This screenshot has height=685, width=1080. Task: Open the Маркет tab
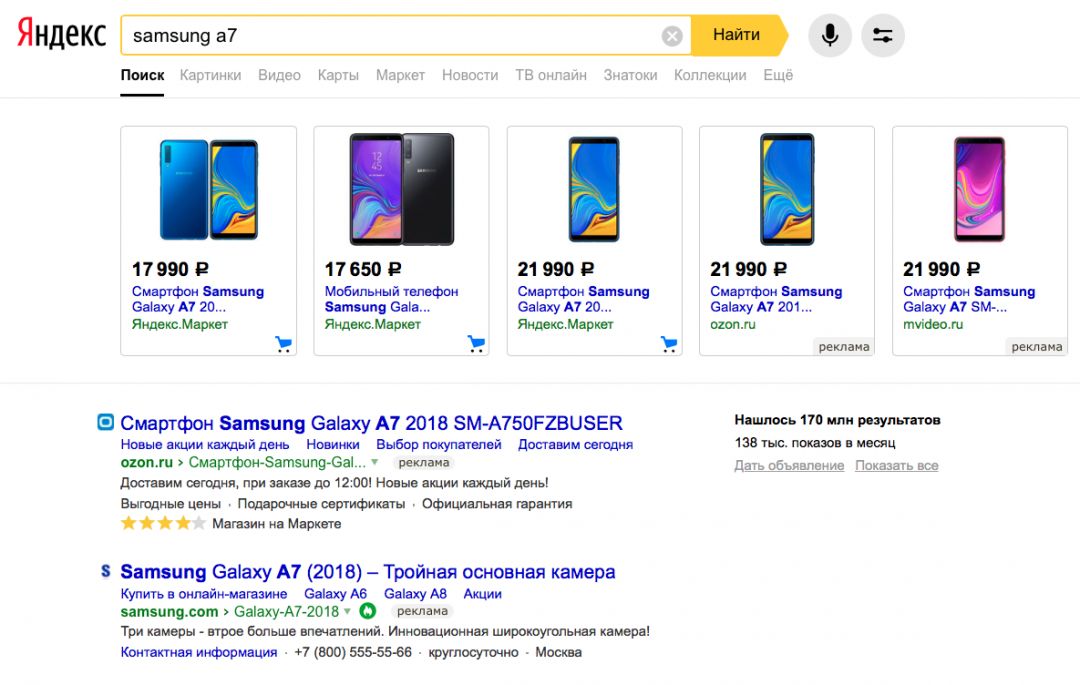pyautogui.click(x=400, y=75)
